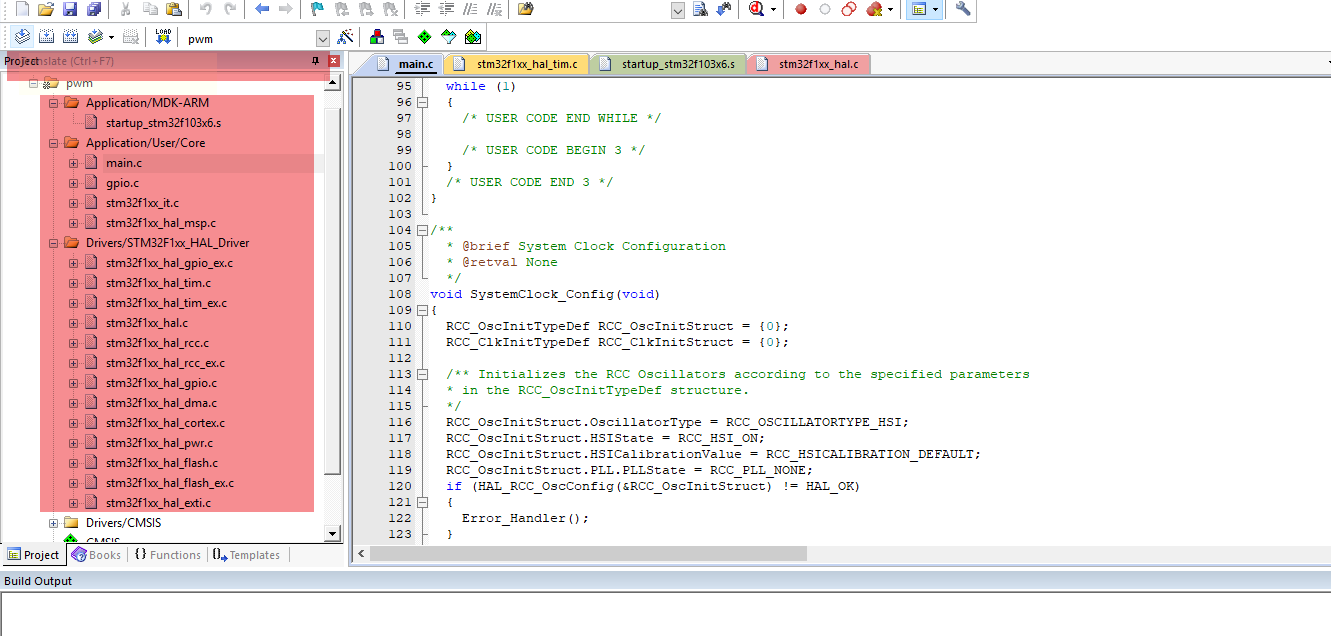Viewport: 1331px width, 636px height.
Task: Select gpio.c in the project tree
Action: click(x=122, y=183)
